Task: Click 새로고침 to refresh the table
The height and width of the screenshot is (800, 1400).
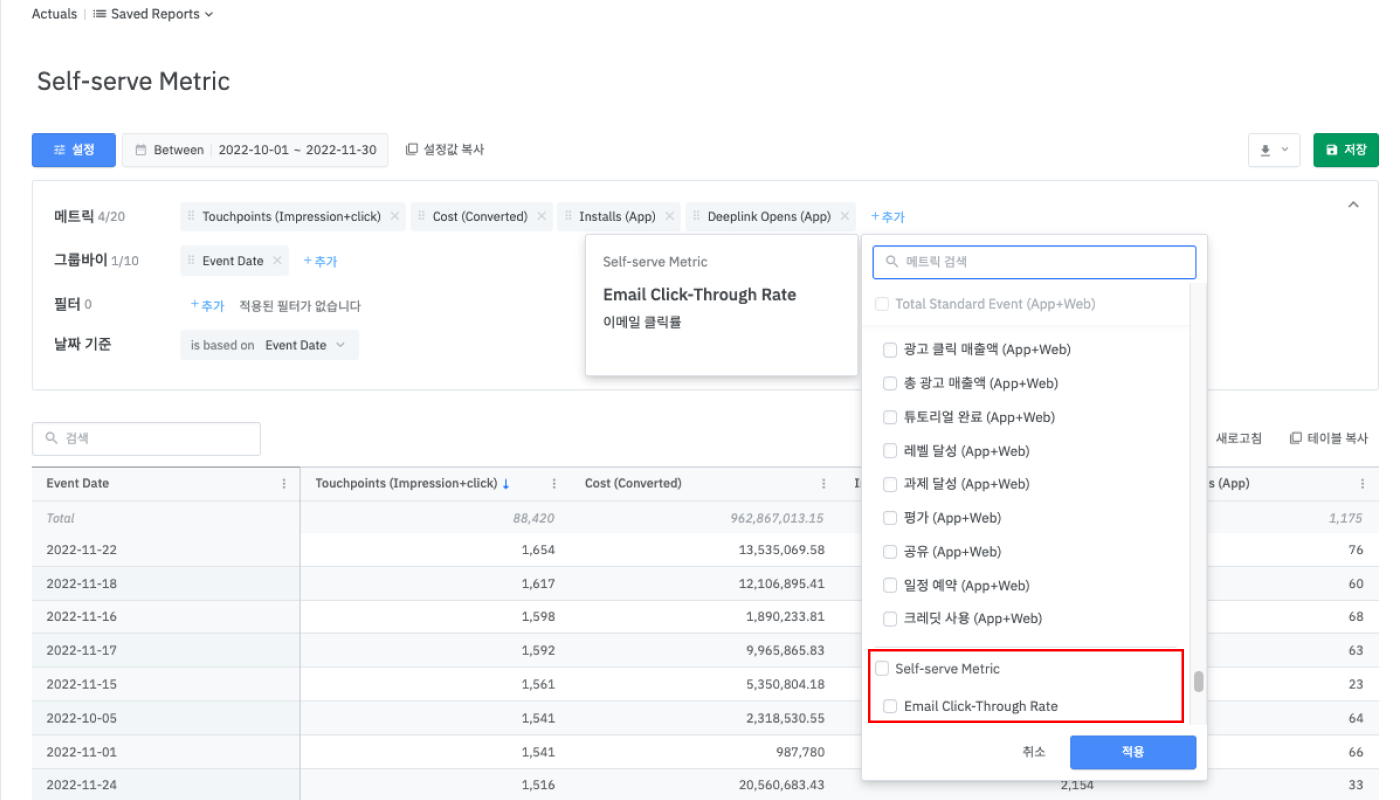Action: click(x=1238, y=439)
